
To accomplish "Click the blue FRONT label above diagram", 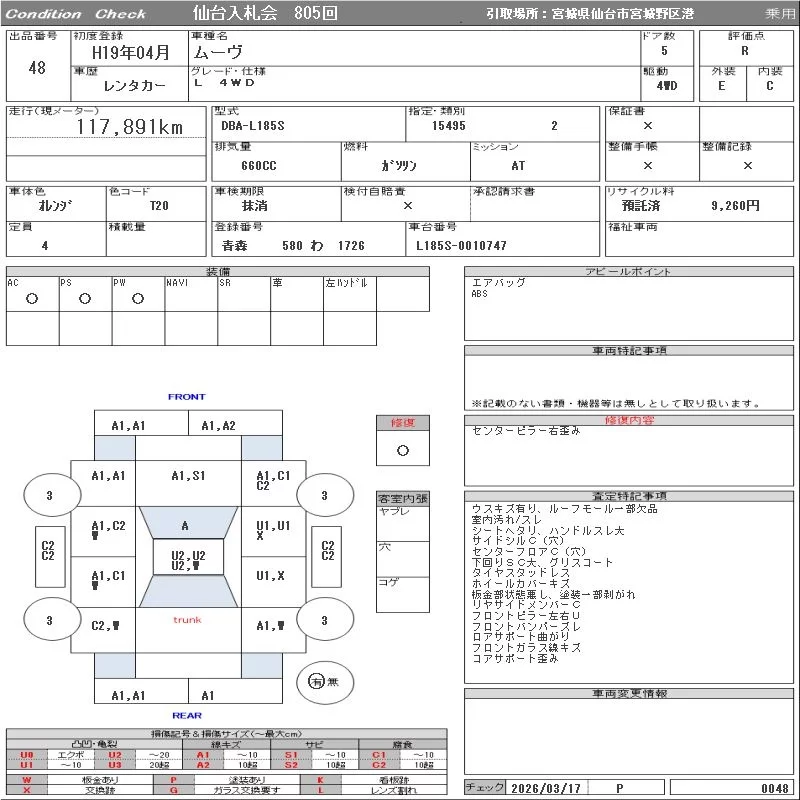I will (x=187, y=397).
